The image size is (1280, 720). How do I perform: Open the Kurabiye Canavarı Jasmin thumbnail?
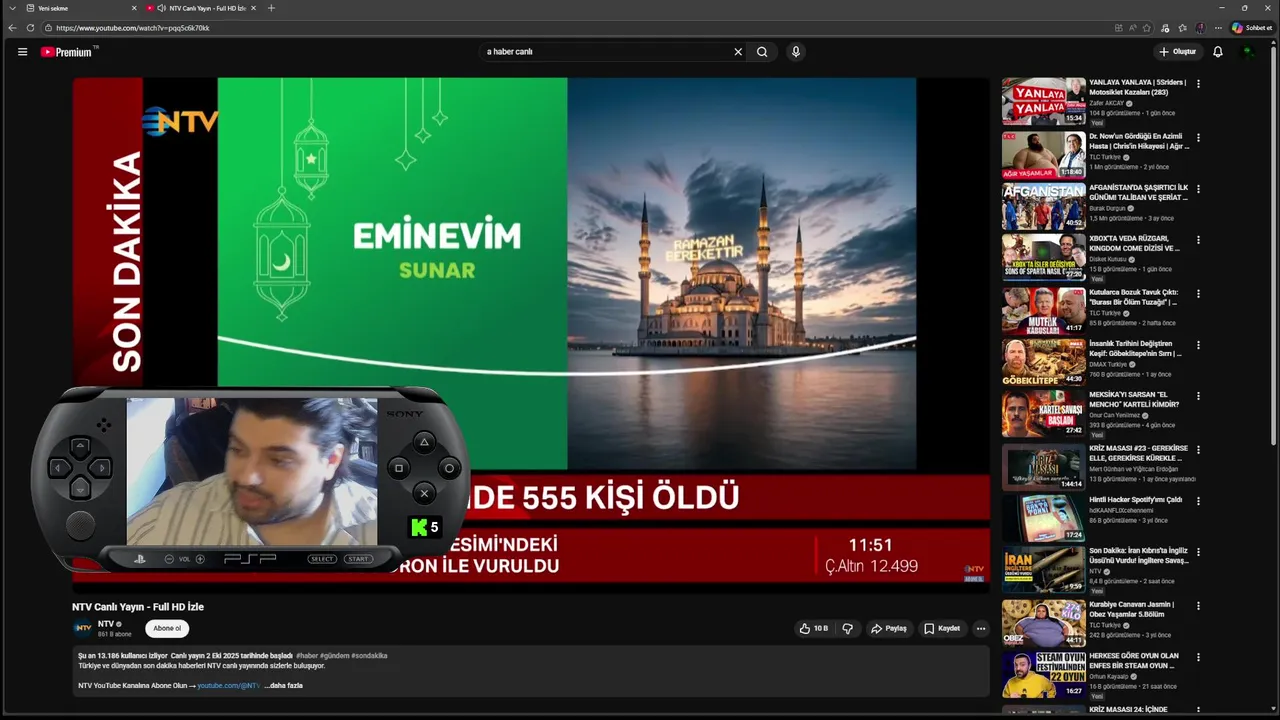click(x=1044, y=622)
